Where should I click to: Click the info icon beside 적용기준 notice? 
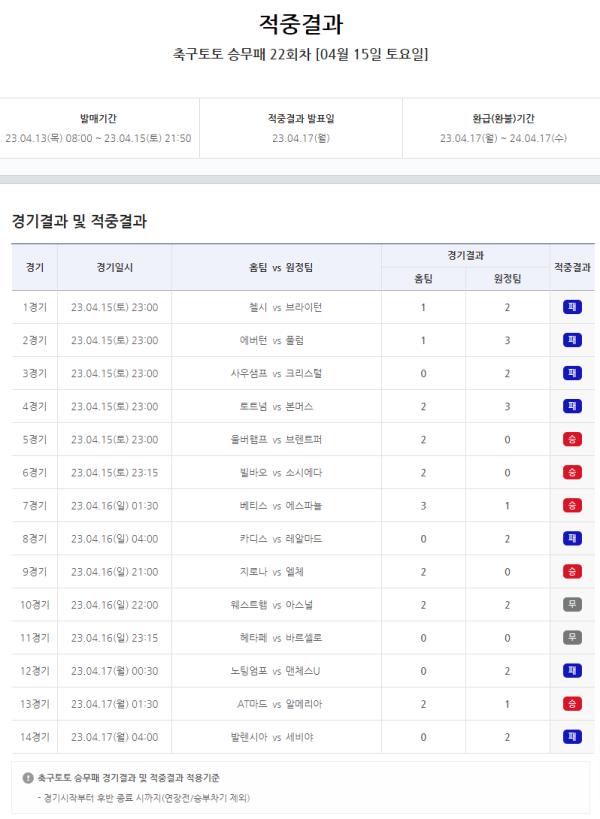tap(28, 778)
